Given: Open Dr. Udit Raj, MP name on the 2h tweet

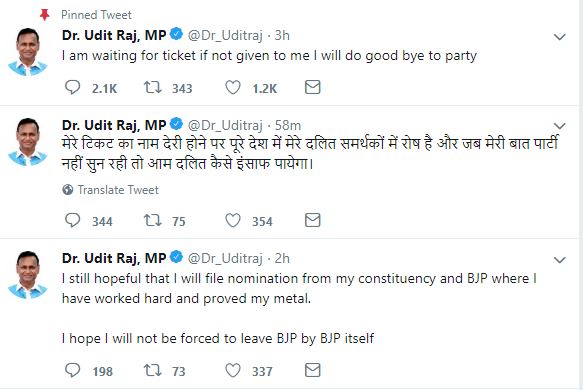Looking at the screenshot, I should click(114, 258).
